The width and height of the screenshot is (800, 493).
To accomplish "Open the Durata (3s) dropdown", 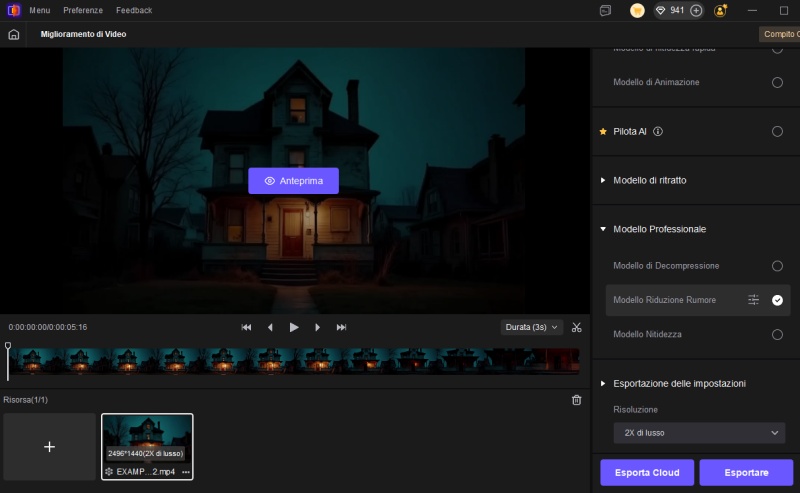I will tap(532, 327).
